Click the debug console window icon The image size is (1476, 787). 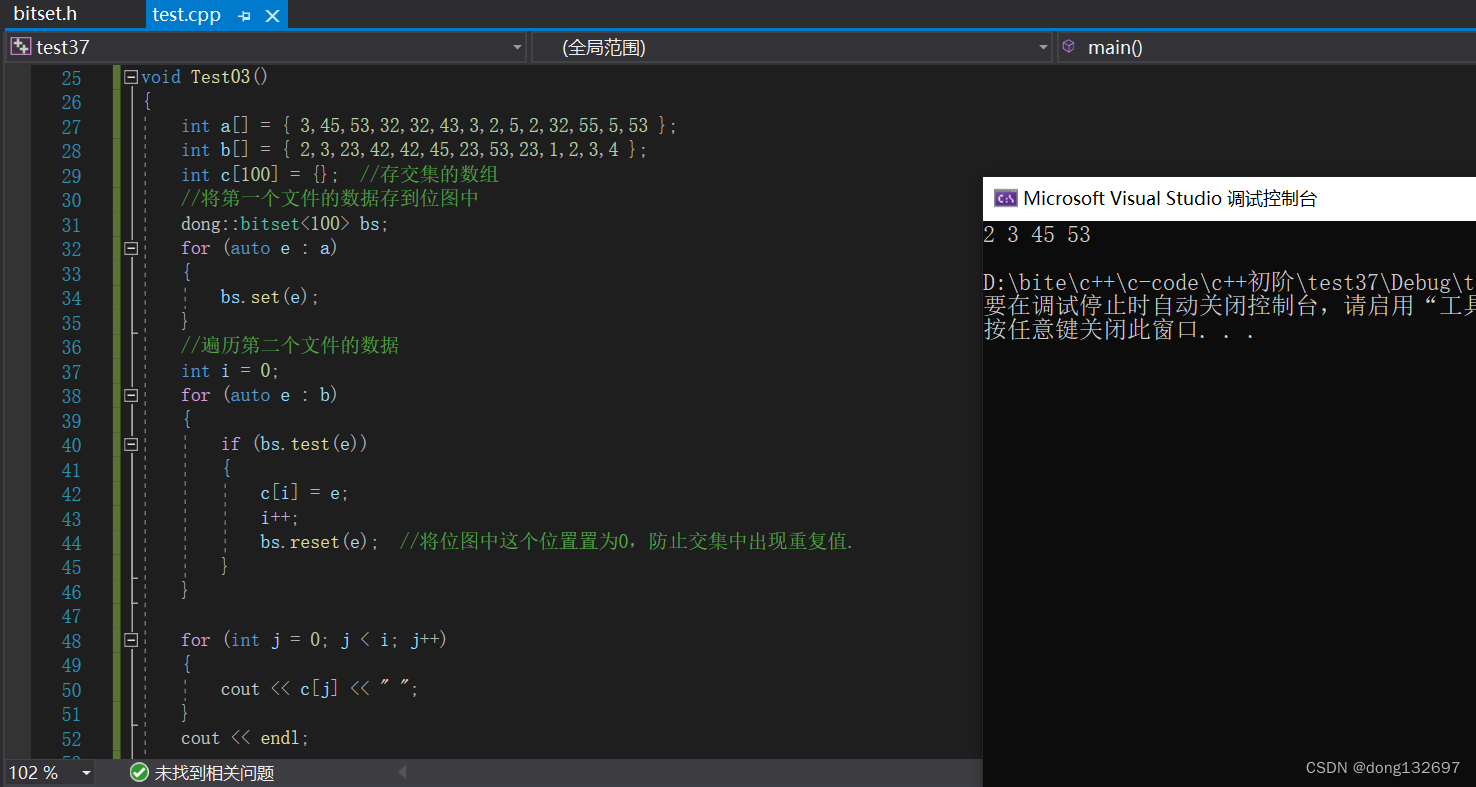(1005, 198)
